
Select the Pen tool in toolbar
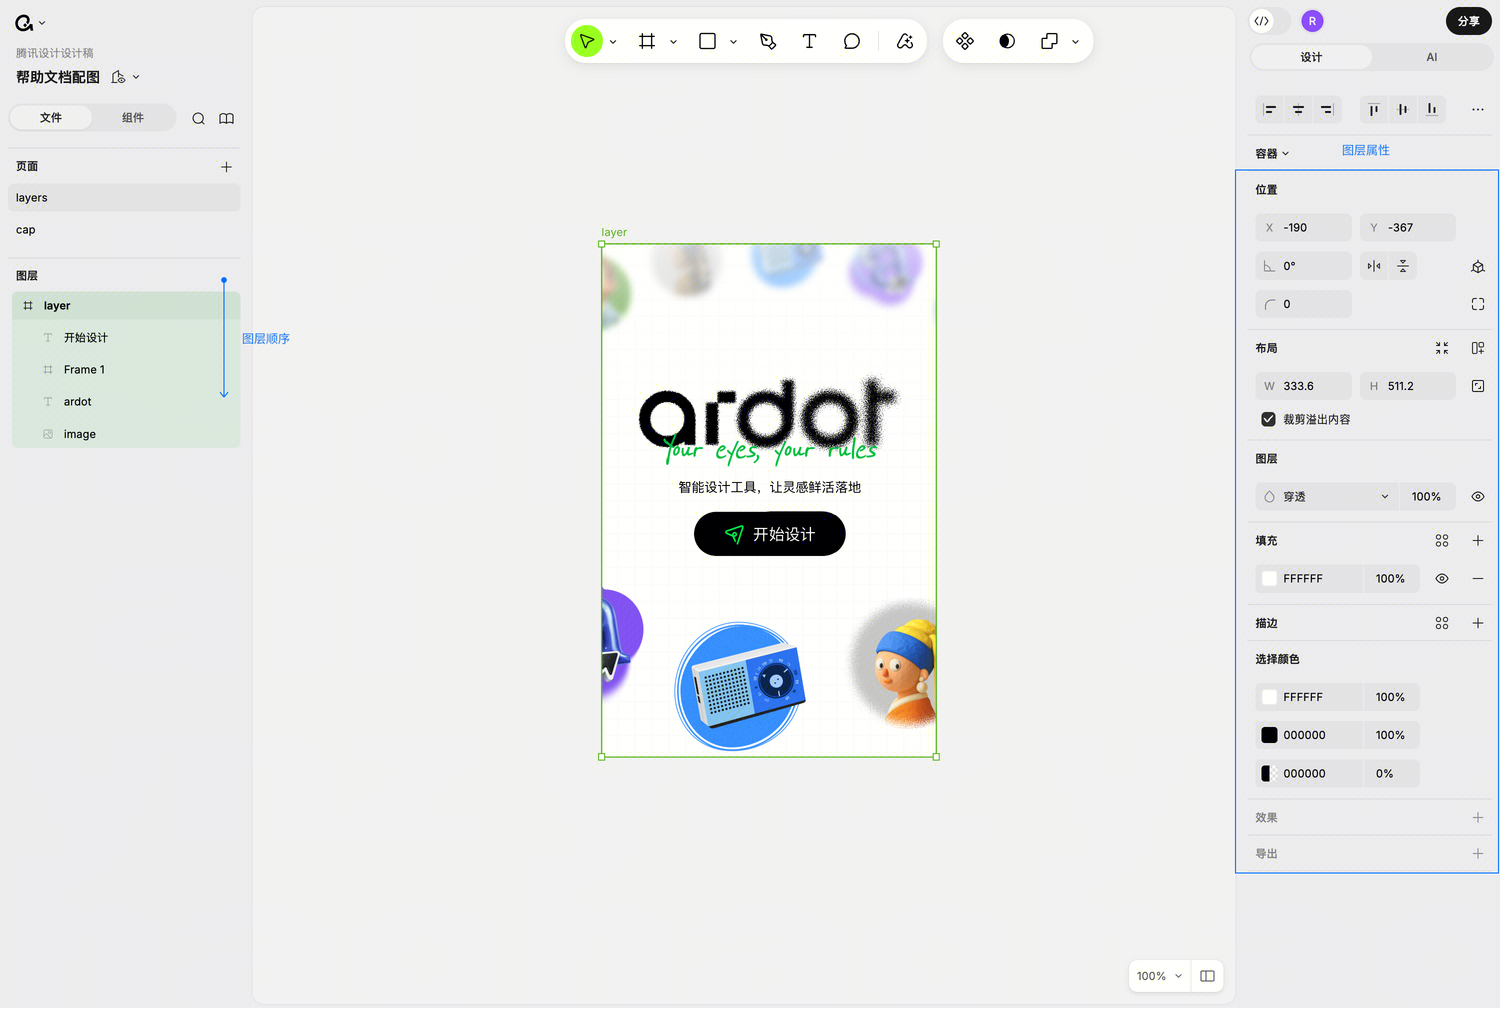(x=768, y=41)
